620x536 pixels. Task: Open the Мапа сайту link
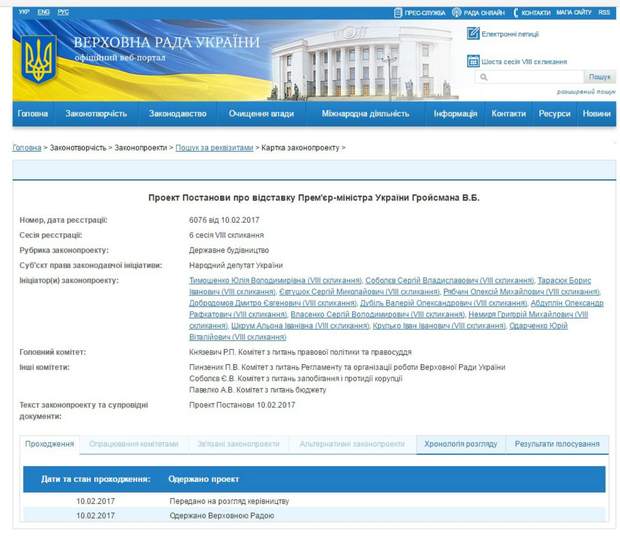[574, 13]
